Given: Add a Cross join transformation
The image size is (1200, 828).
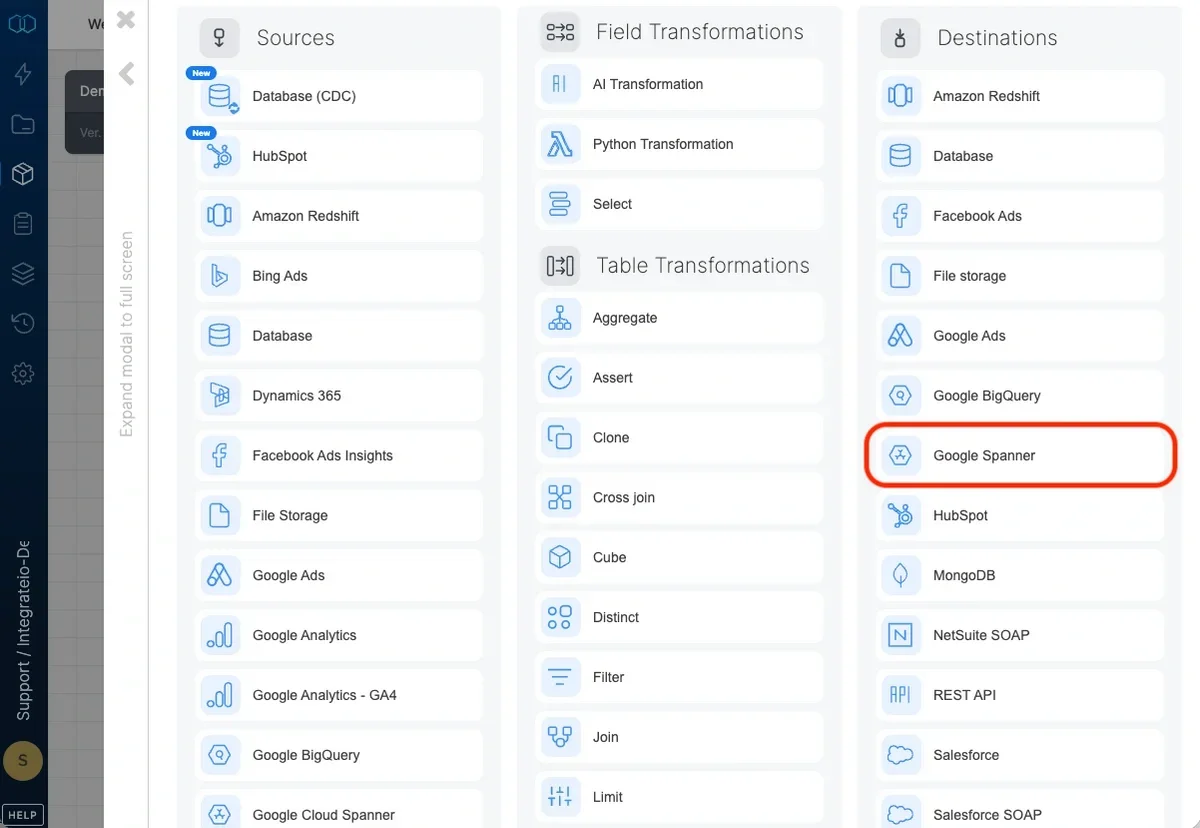Looking at the screenshot, I should 679,498.
